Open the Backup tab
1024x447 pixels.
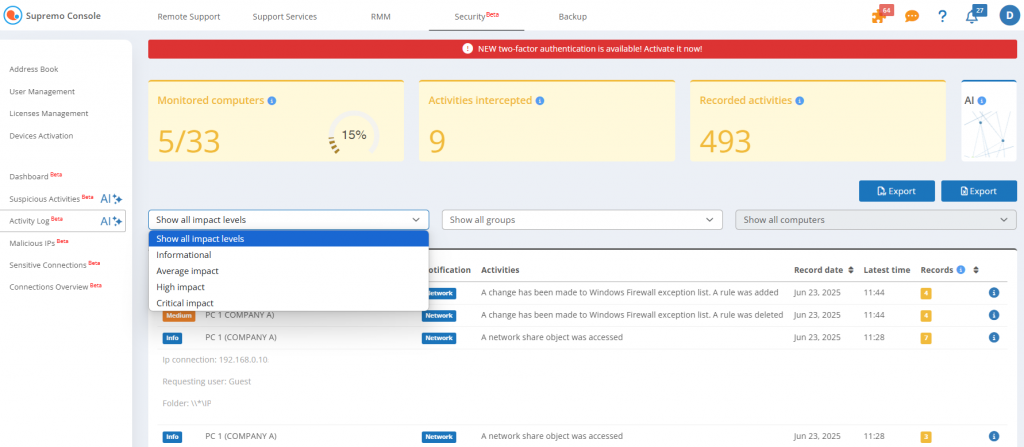pos(573,16)
